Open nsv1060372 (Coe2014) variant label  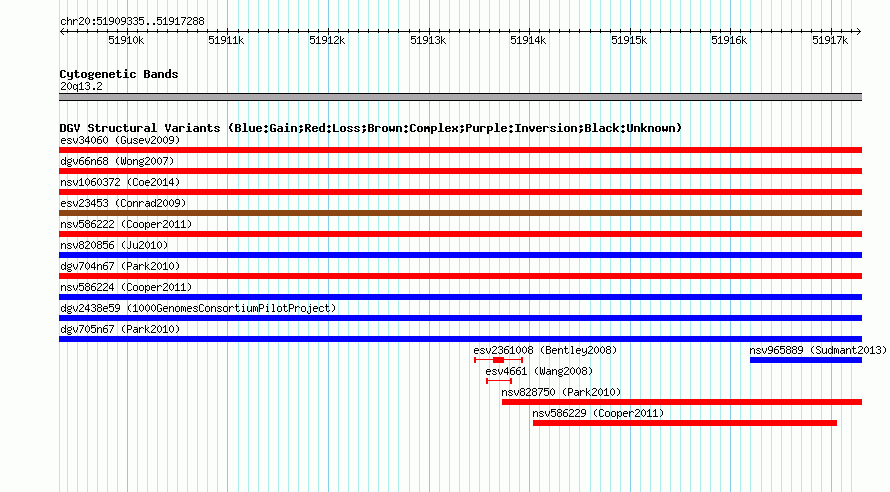point(120,182)
